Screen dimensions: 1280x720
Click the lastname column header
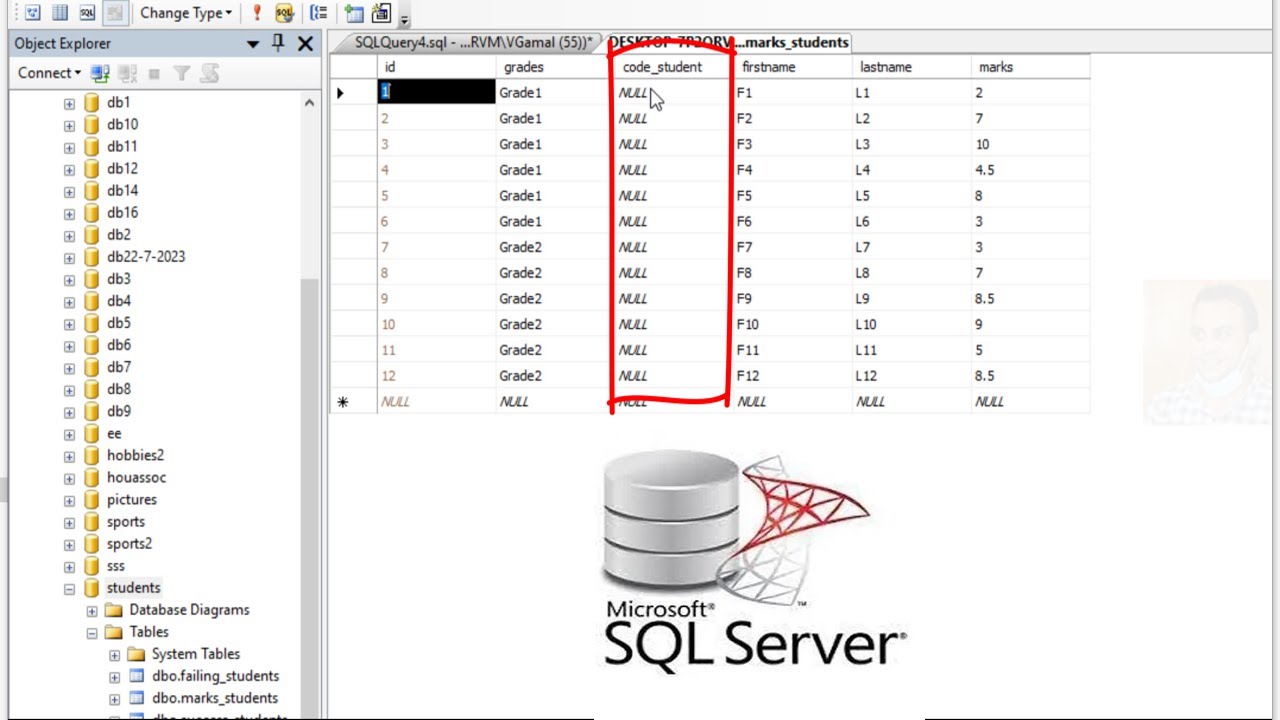pos(911,67)
